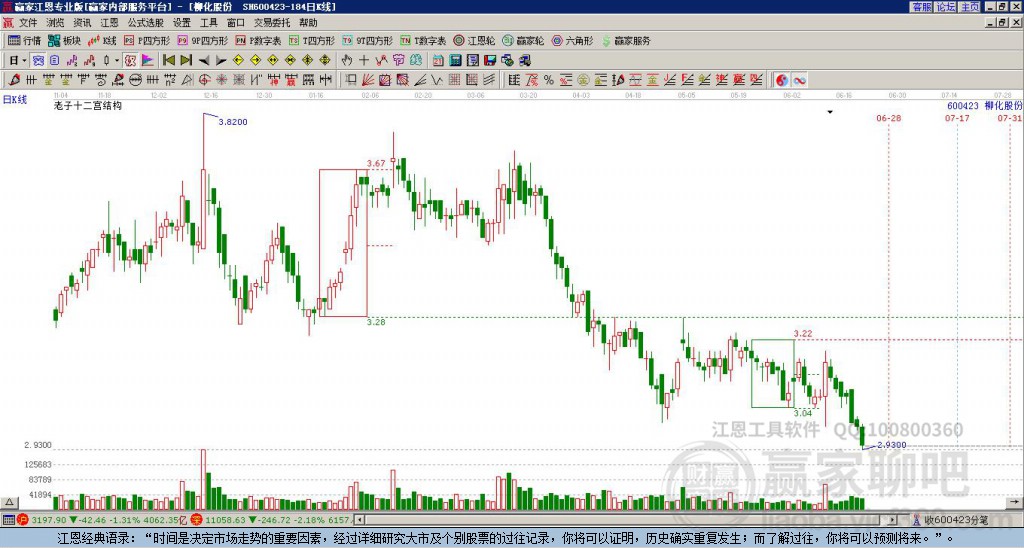Click the 600423 柳化股份 stock label
The image size is (1024, 548).
tap(984, 106)
